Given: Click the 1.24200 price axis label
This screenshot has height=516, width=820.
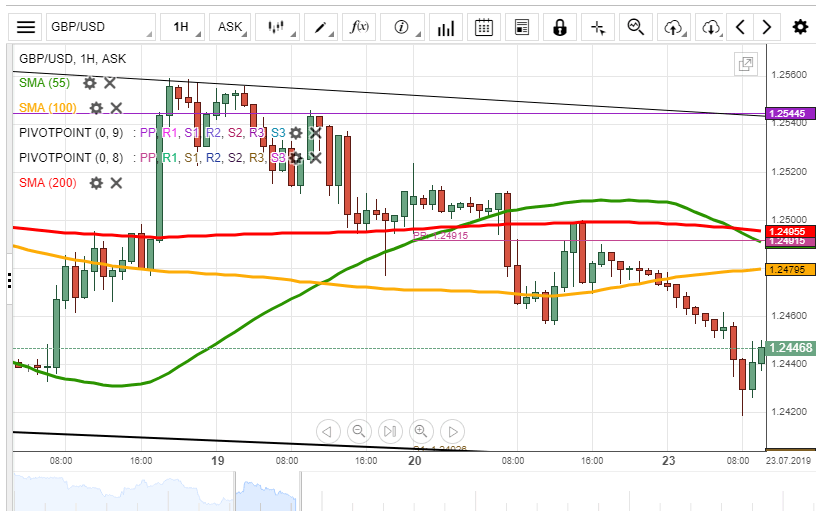Looking at the screenshot, I should [789, 411].
